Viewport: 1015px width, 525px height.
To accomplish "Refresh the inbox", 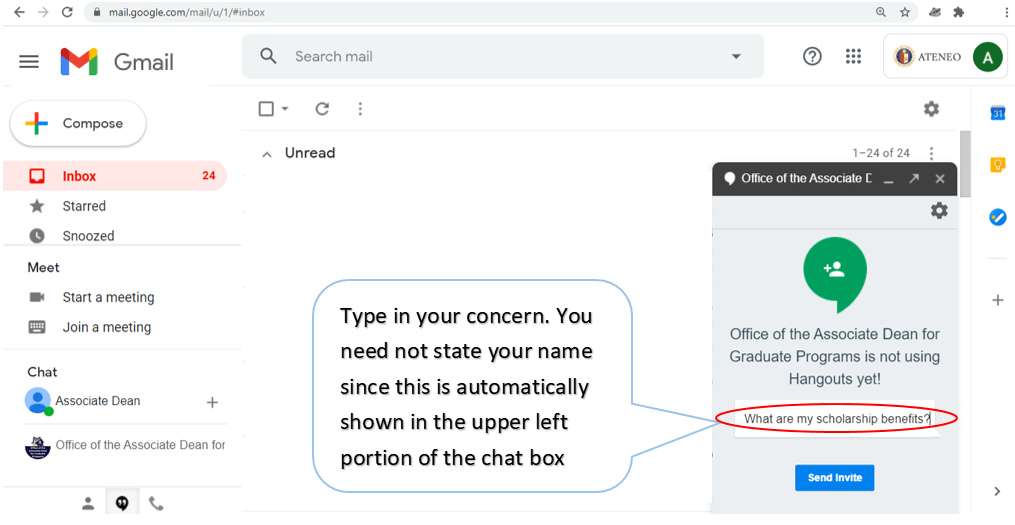I will [322, 109].
